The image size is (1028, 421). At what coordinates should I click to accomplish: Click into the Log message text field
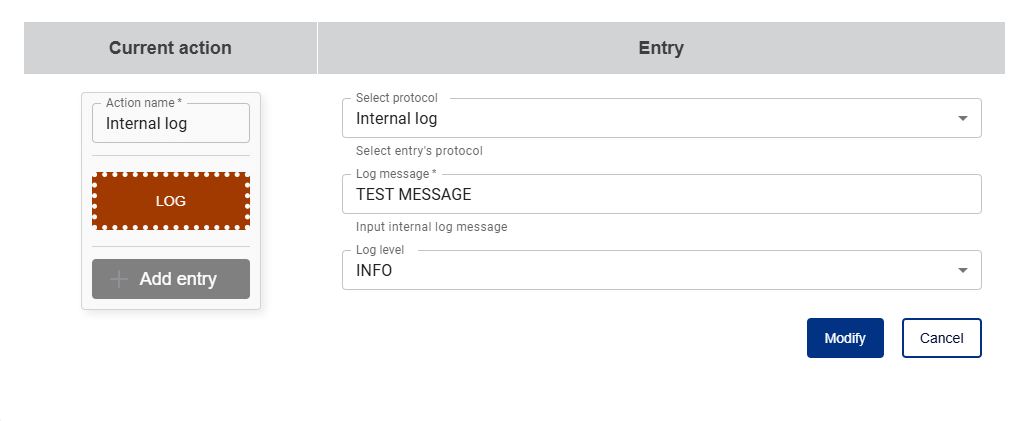(x=660, y=195)
